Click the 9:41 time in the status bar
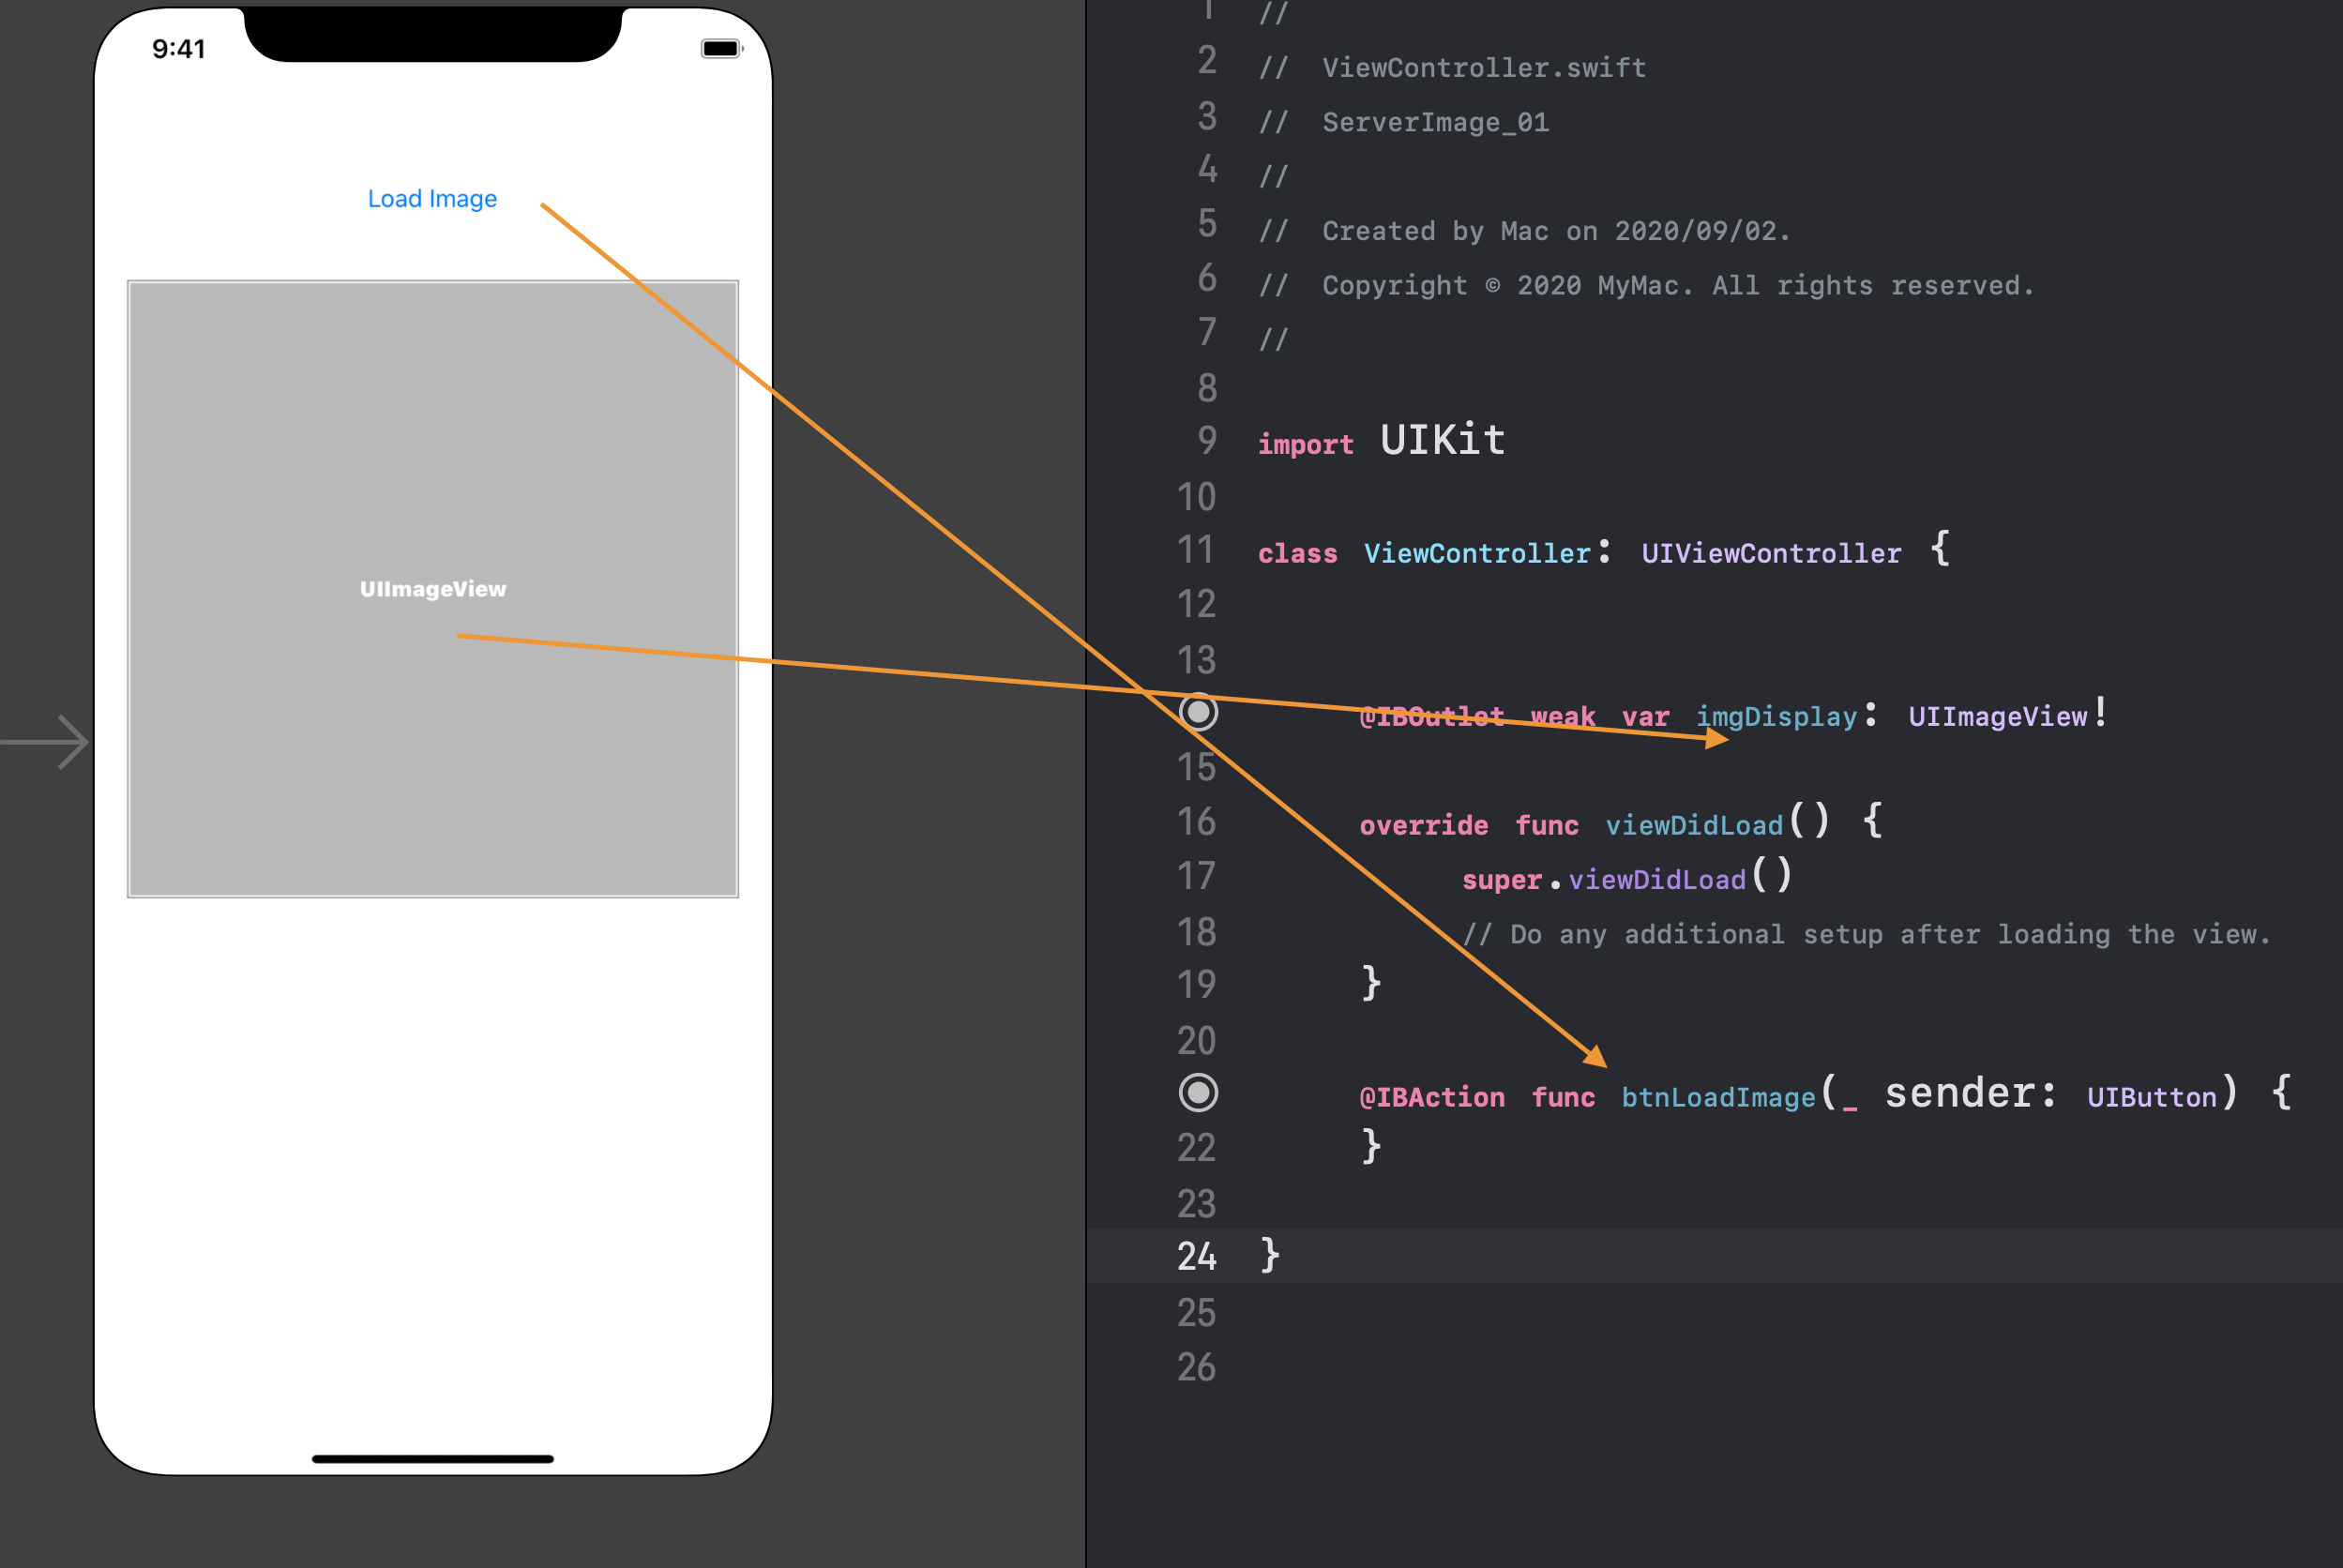Image resolution: width=2343 pixels, height=1568 pixels. click(x=179, y=49)
